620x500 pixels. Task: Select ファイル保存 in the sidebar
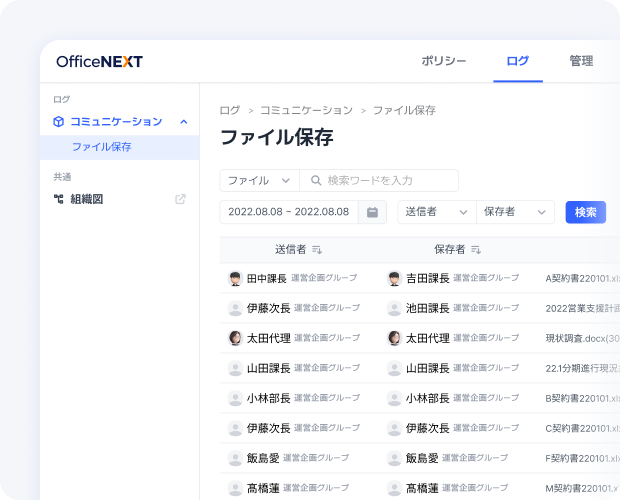pyautogui.click(x=101, y=147)
